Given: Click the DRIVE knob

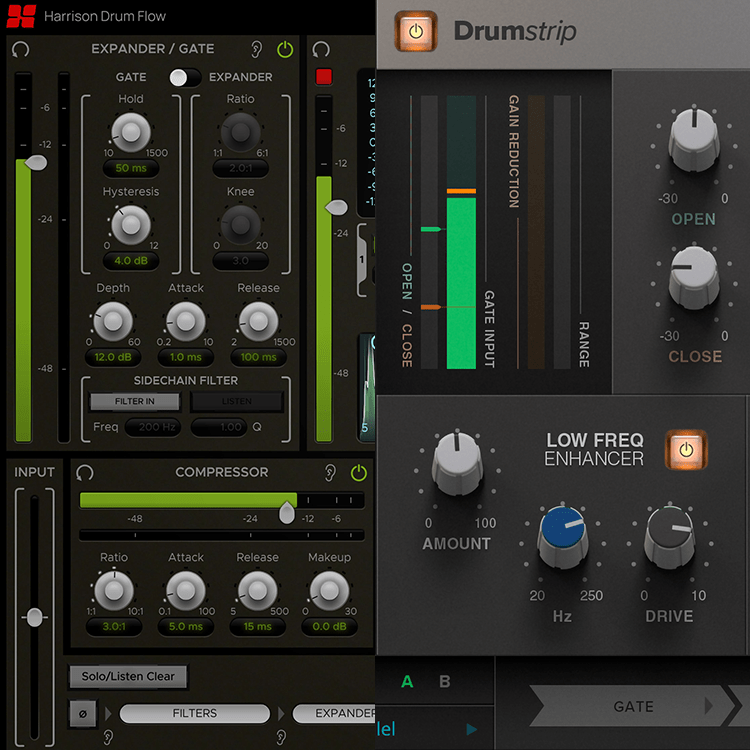Looking at the screenshot, I should tap(670, 537).
